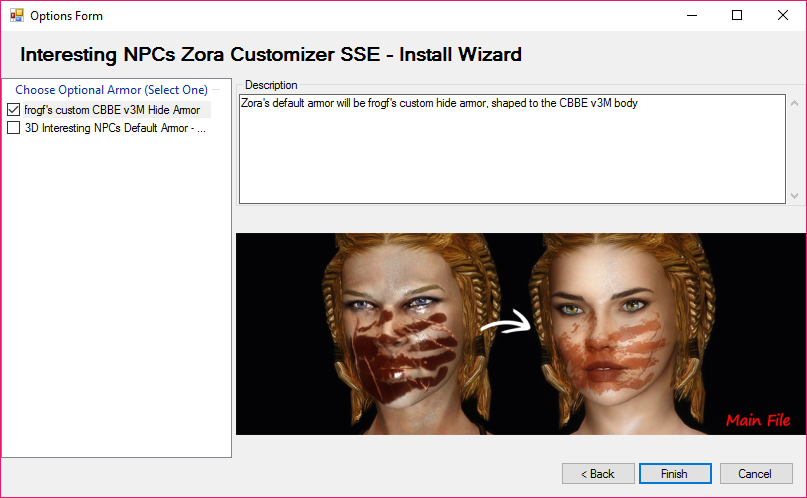807x498 pixels.
Task: Check the frogf's custom CBBE v3M Hide Armor checkbox
Action: coord(13,110)
